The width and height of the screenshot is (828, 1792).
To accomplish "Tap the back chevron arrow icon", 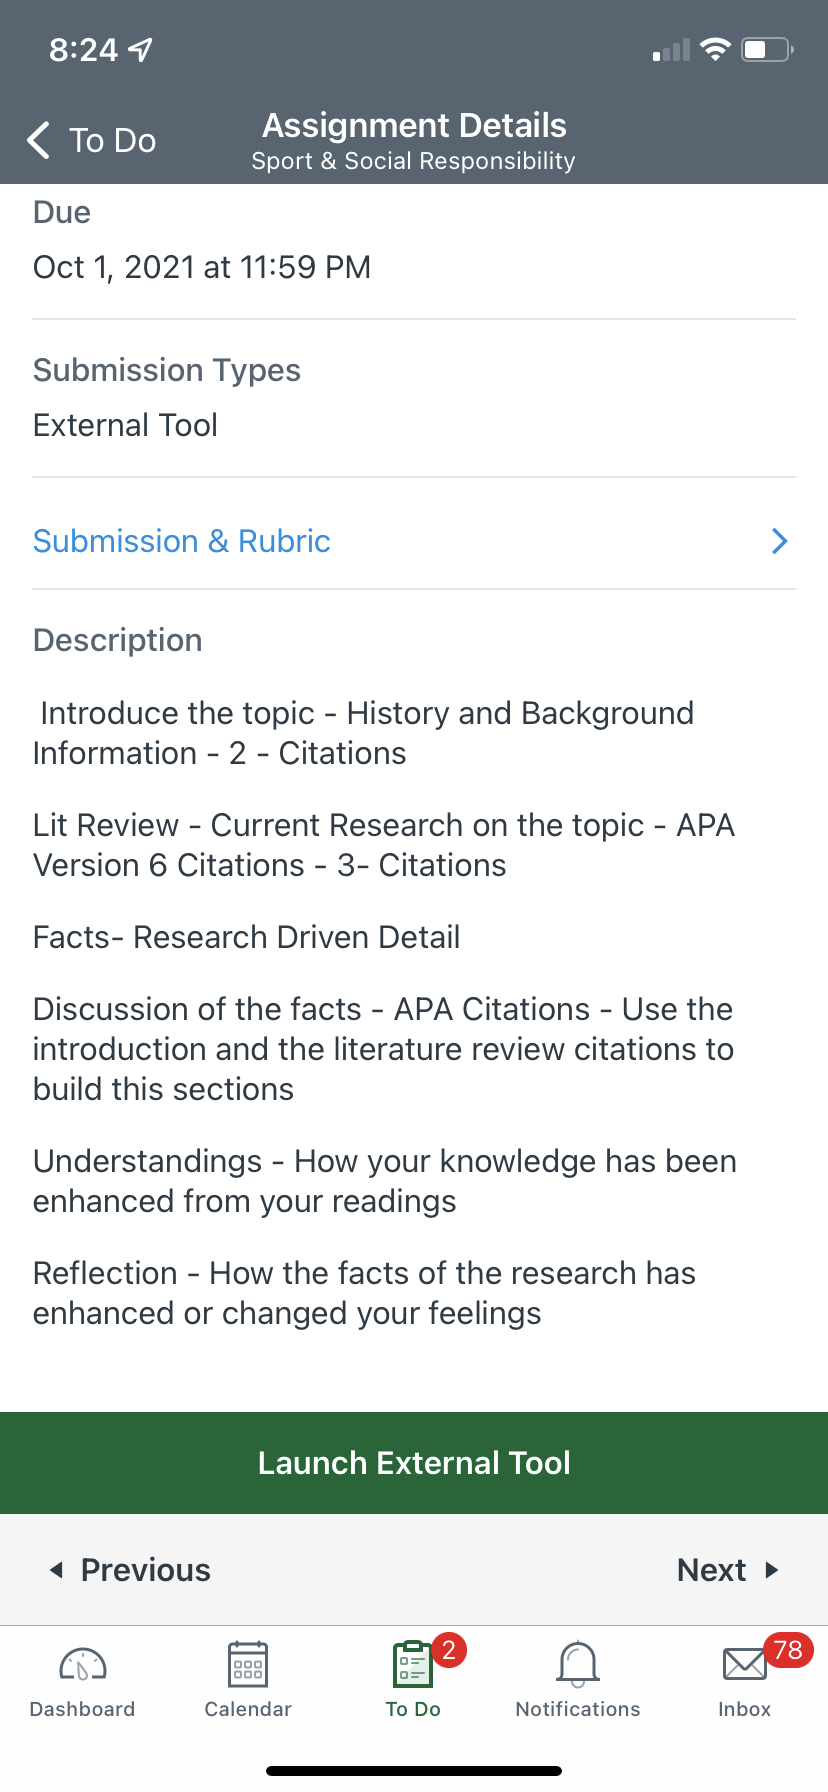I will coord(39,141).
